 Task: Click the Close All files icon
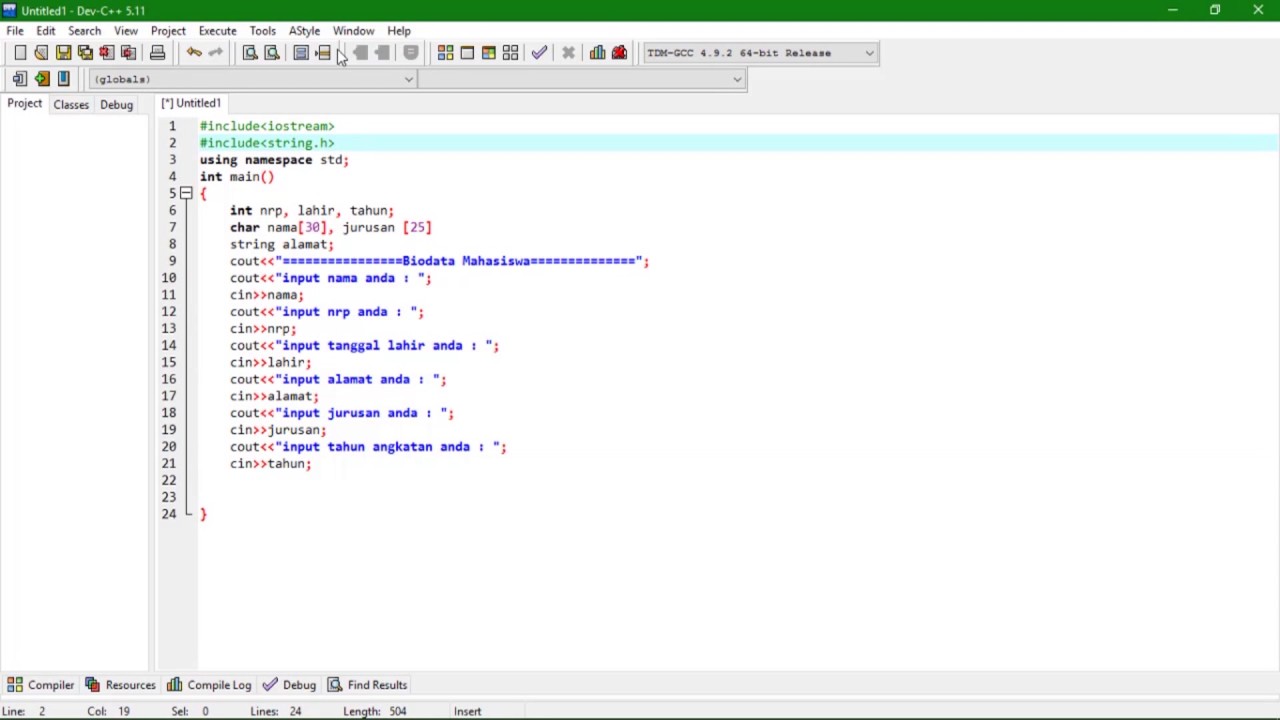coord(128,53)
